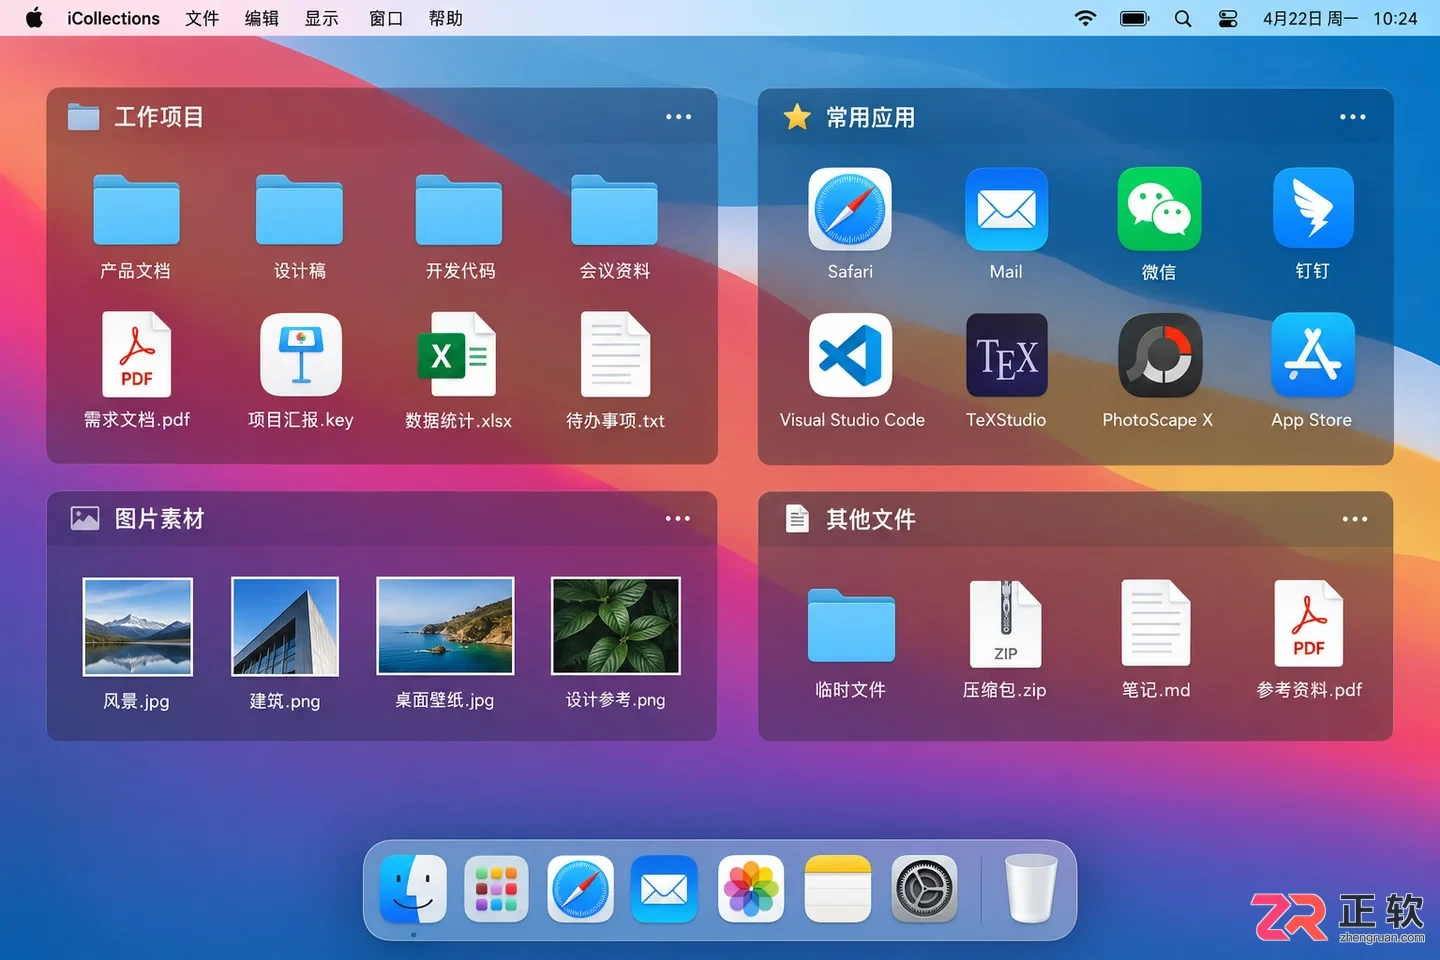The height and width of the screenshot is (960, 1440).
Task: Open the 帮助 menu
Action: [446, 18]
